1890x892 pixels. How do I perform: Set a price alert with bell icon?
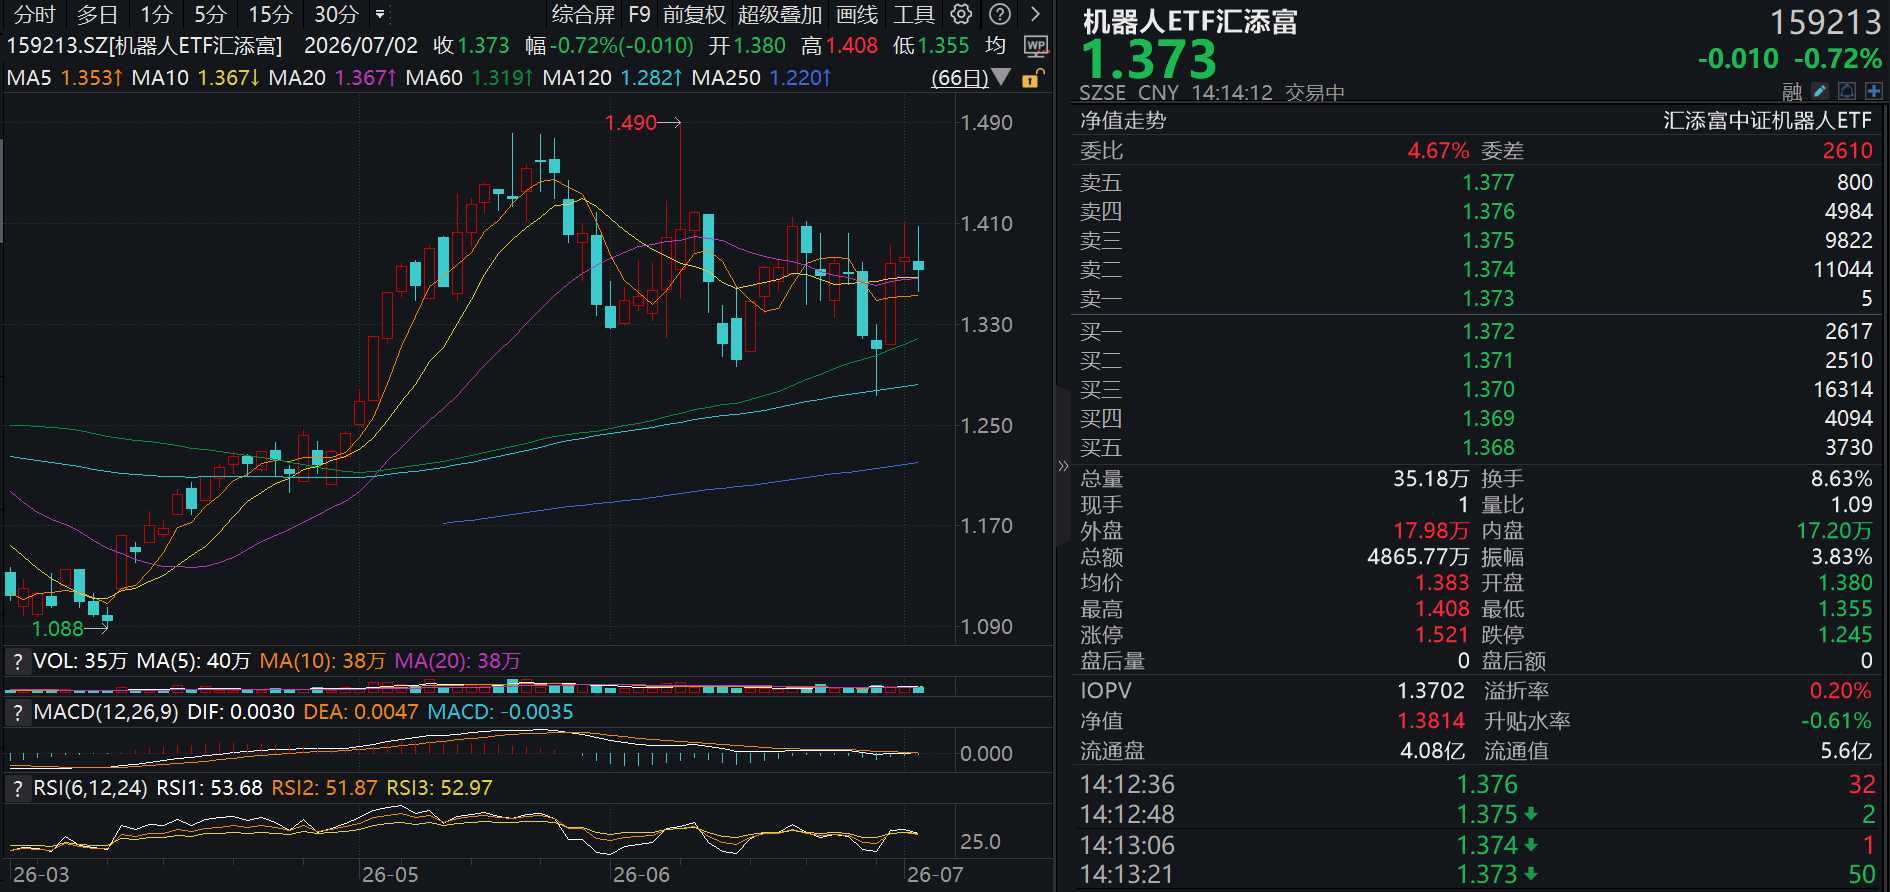pos(1847,91)
